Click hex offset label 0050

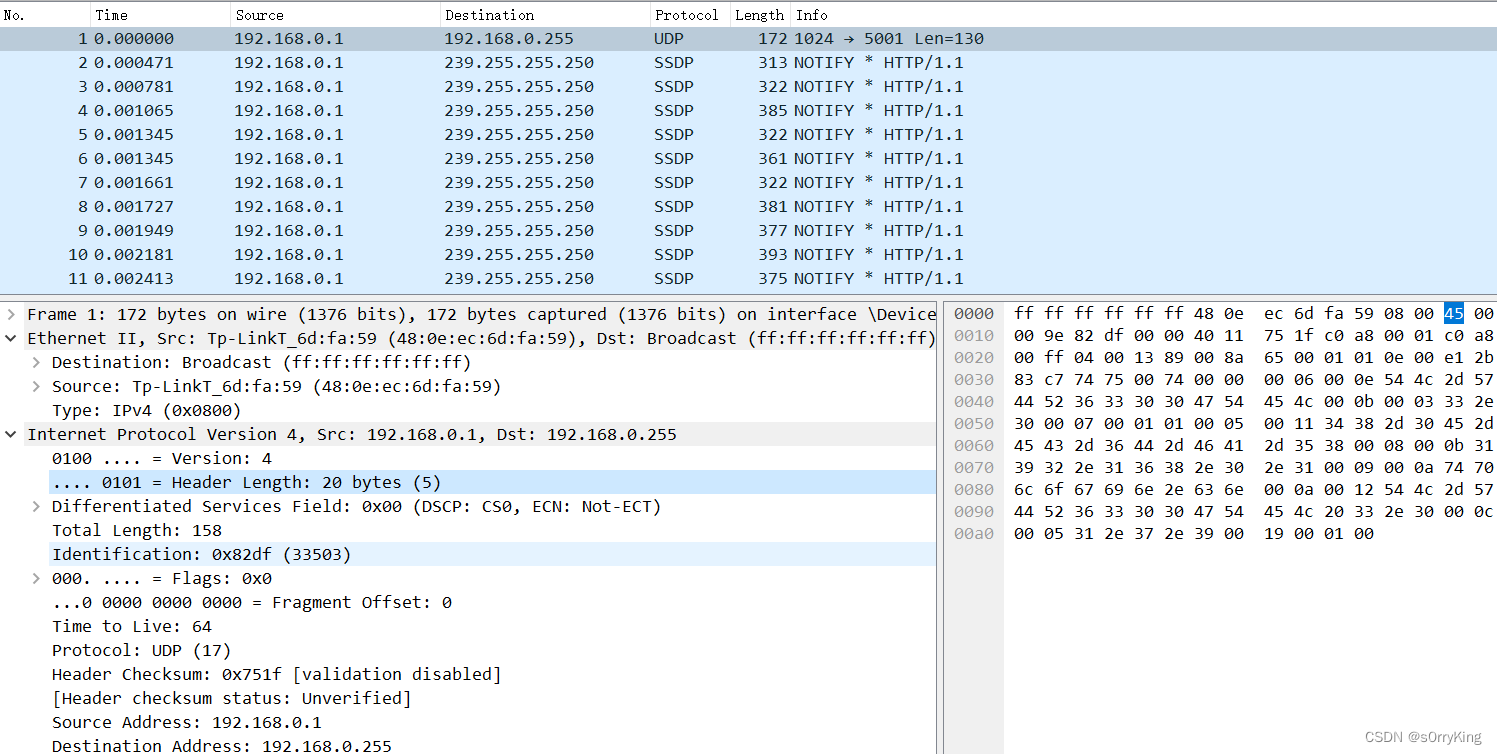[x=973, y=424]
